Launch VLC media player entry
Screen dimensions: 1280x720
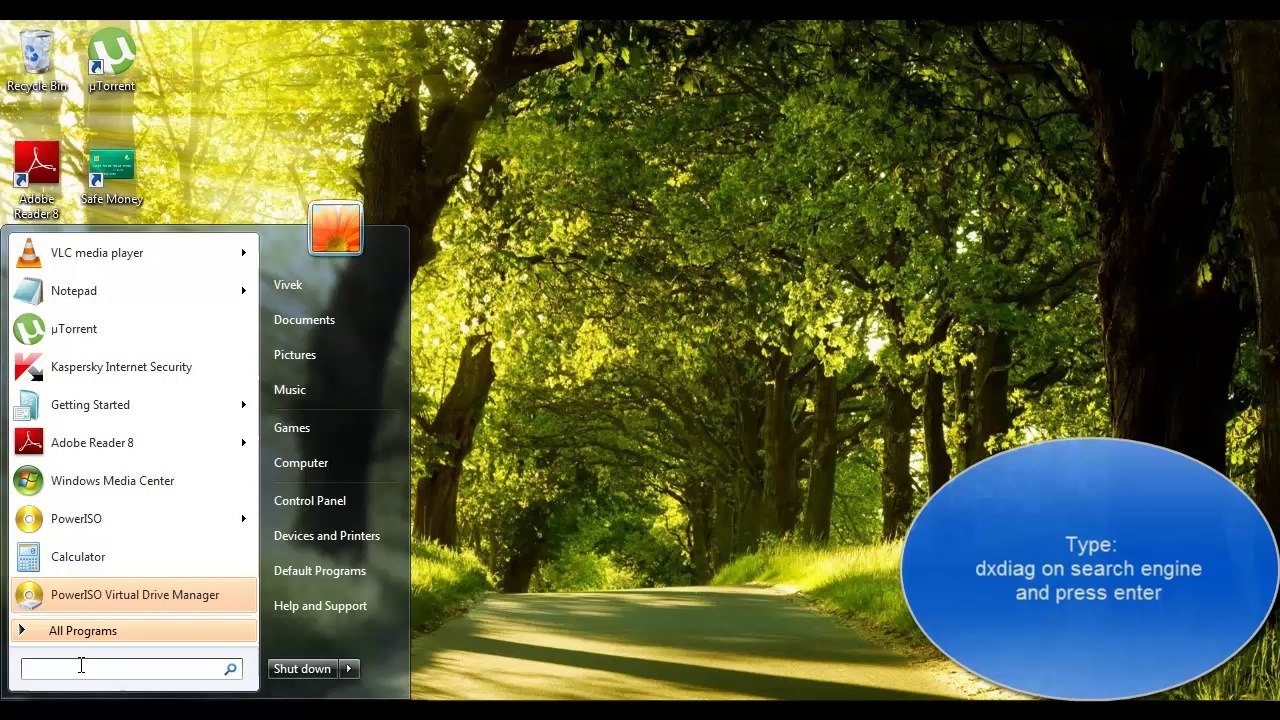[x=134, y=253]
